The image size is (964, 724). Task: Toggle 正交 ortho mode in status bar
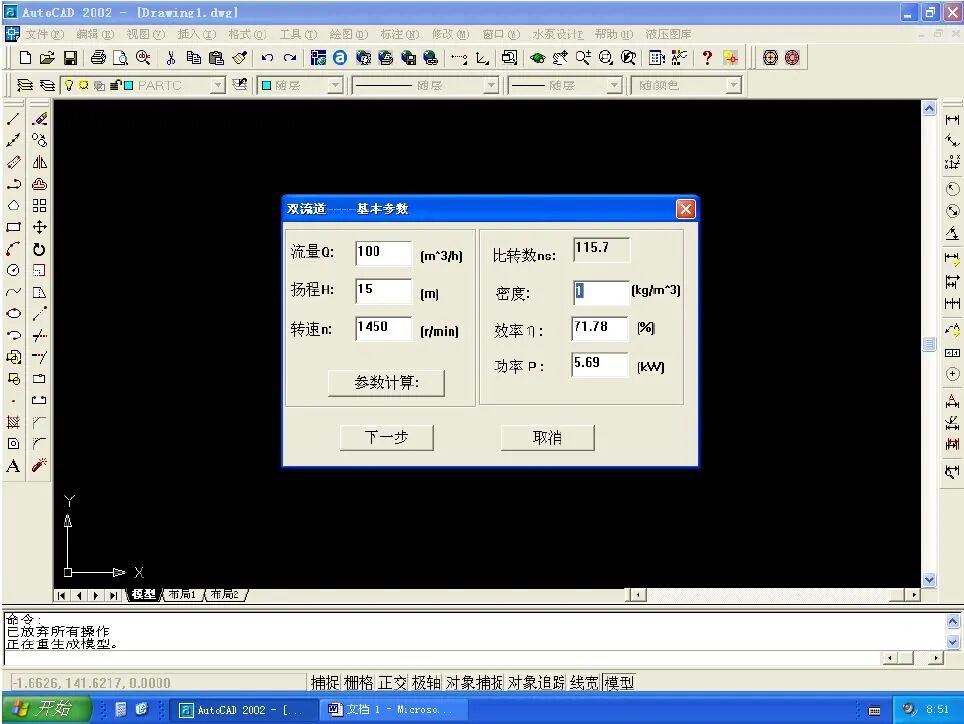pos(392,682)
